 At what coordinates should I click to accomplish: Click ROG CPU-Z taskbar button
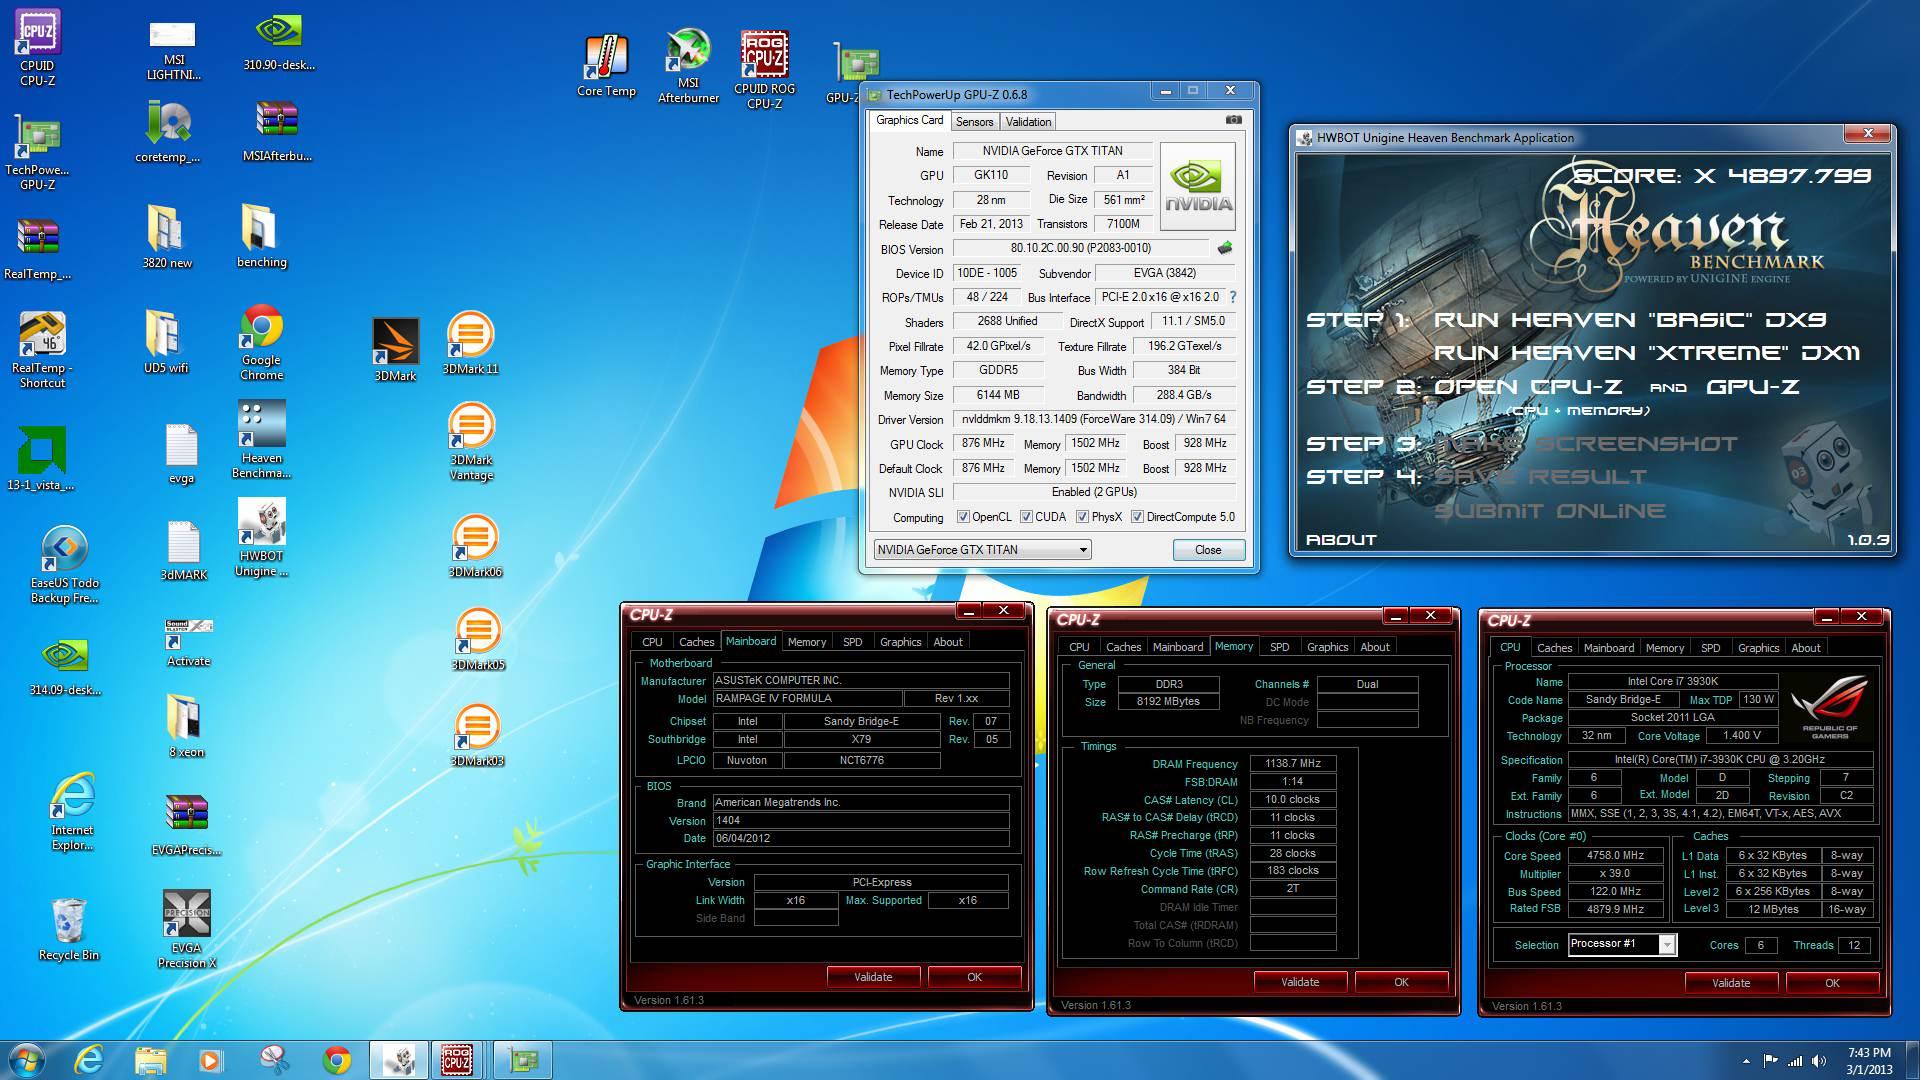(457, 1060)
